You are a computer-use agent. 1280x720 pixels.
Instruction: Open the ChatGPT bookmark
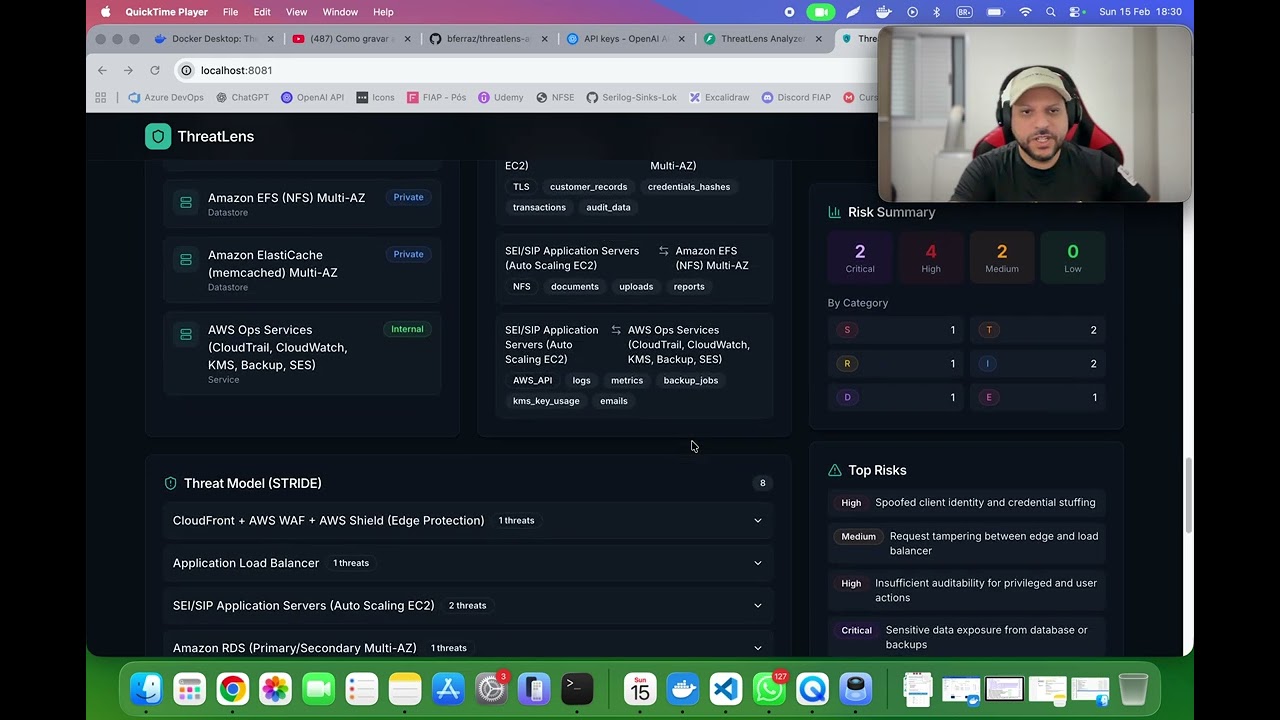pos(242,97)
